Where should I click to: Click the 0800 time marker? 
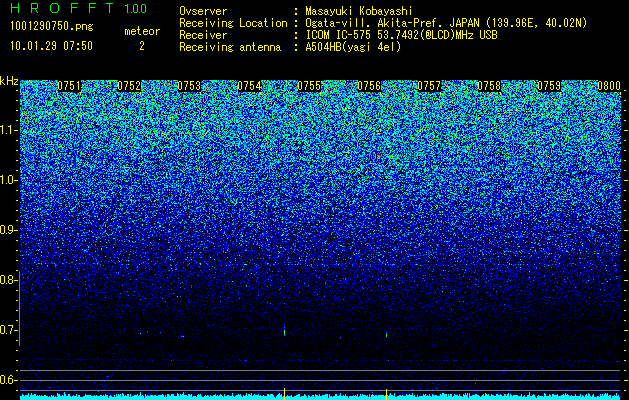(609, 86)
